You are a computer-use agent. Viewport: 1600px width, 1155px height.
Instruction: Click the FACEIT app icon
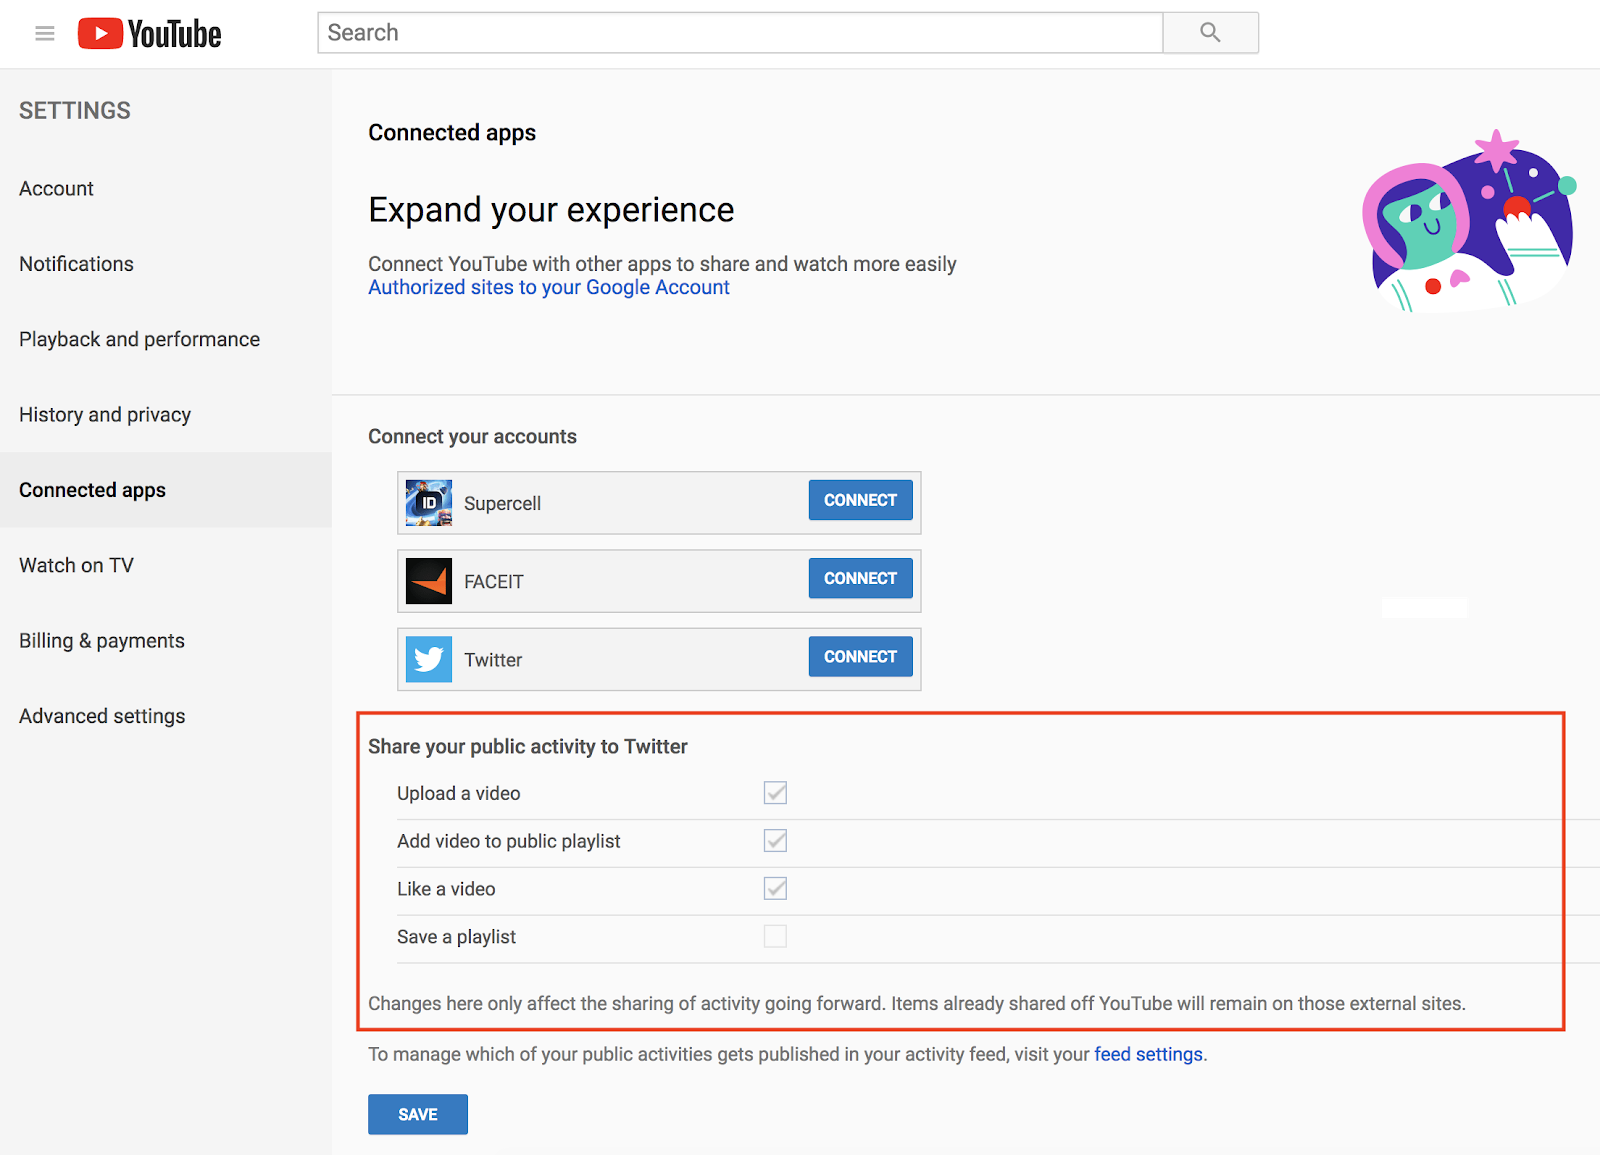(428, 581)
